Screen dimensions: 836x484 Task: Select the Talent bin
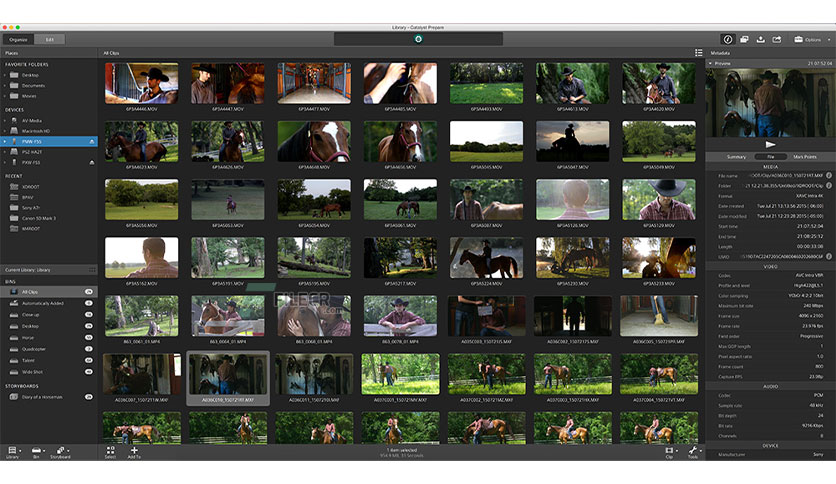click(49, 360)
